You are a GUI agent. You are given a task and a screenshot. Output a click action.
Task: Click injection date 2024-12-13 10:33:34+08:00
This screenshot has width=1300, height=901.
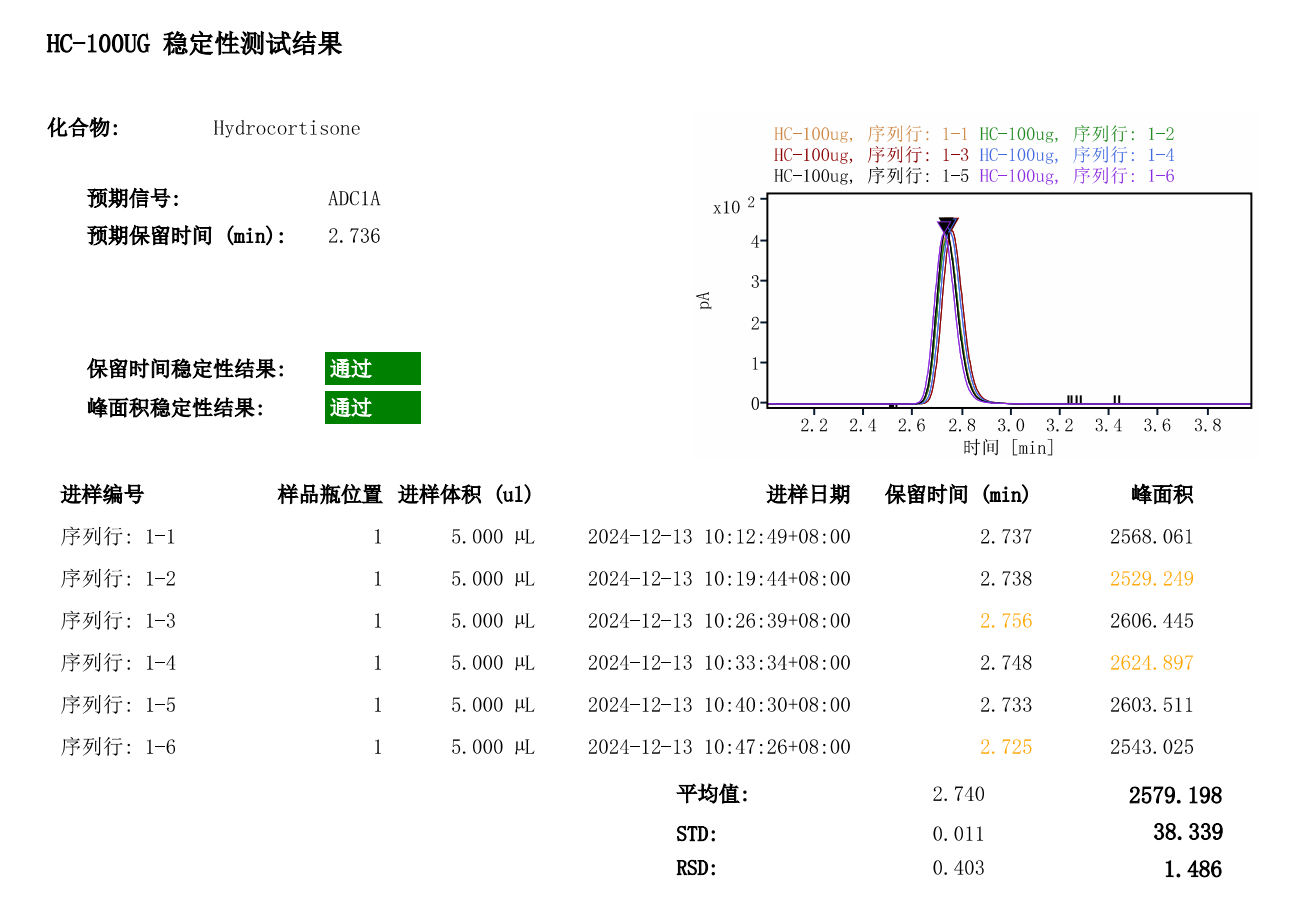coord(719,663)
